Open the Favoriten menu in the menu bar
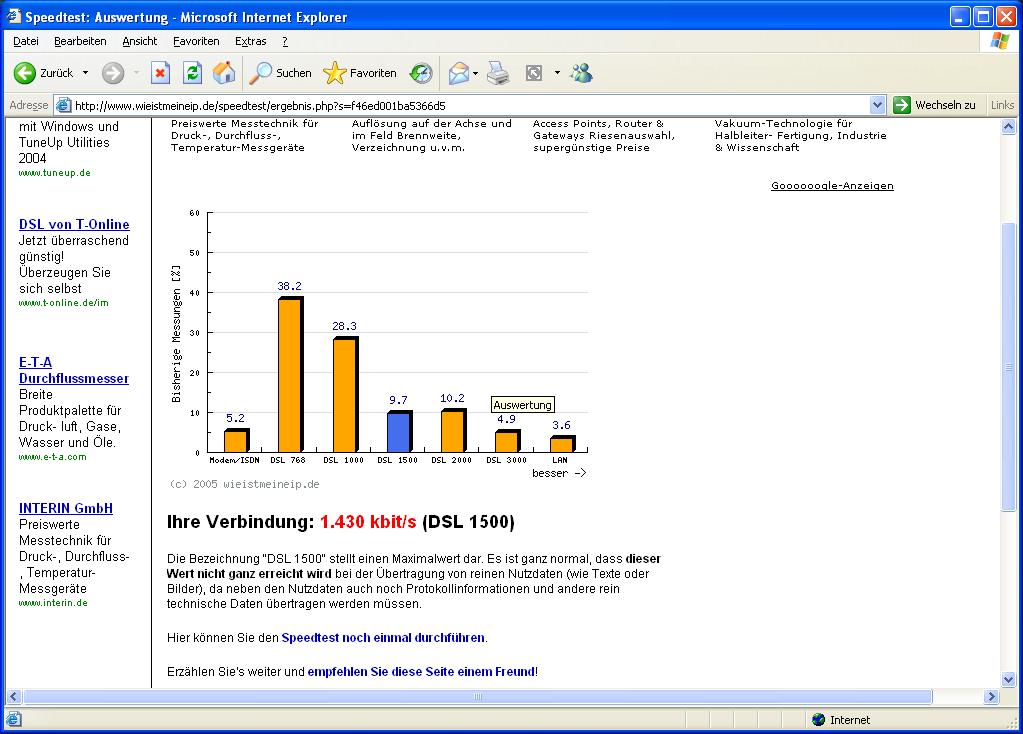 coord(196,41)
